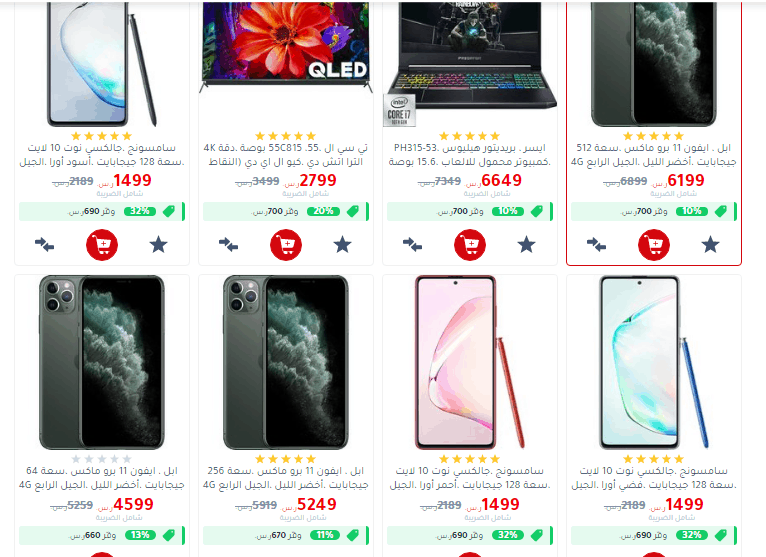Favorite the Samsung Note 10 Lite black
This screenshot has width=766, height=557.
point(158,244)
